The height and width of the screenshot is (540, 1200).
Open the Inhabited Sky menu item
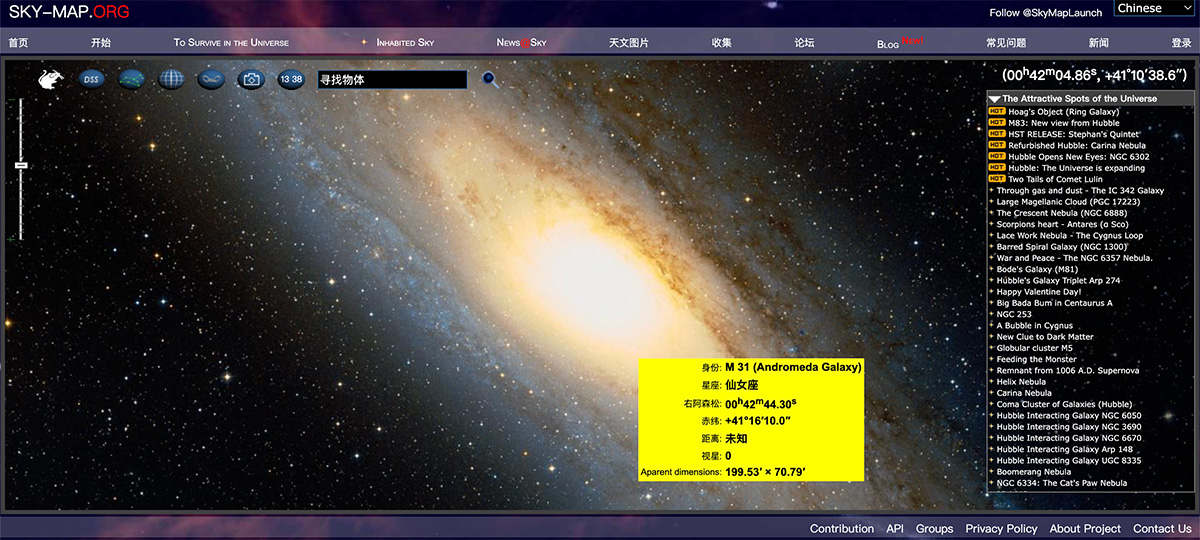405,43
